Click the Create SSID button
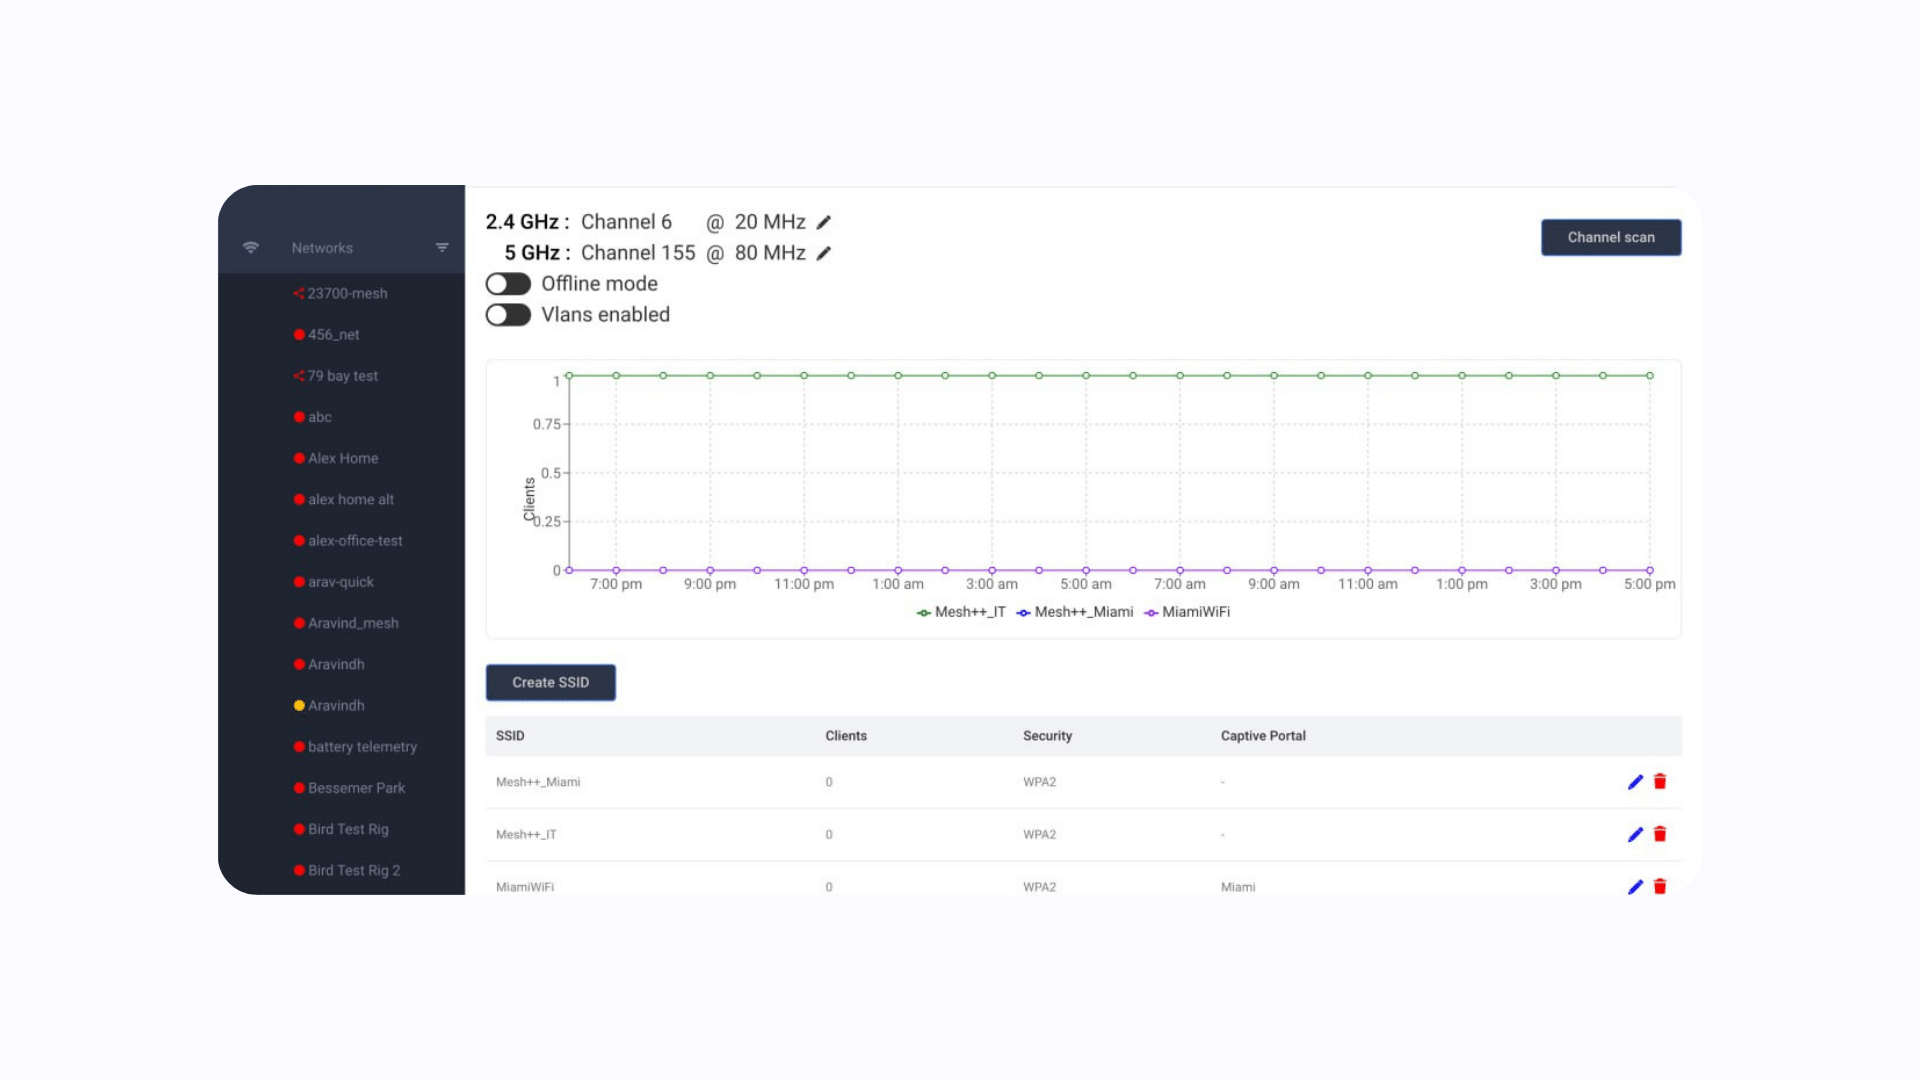The width and height of the screenshot is (1920, 1080). pos(550,682)
